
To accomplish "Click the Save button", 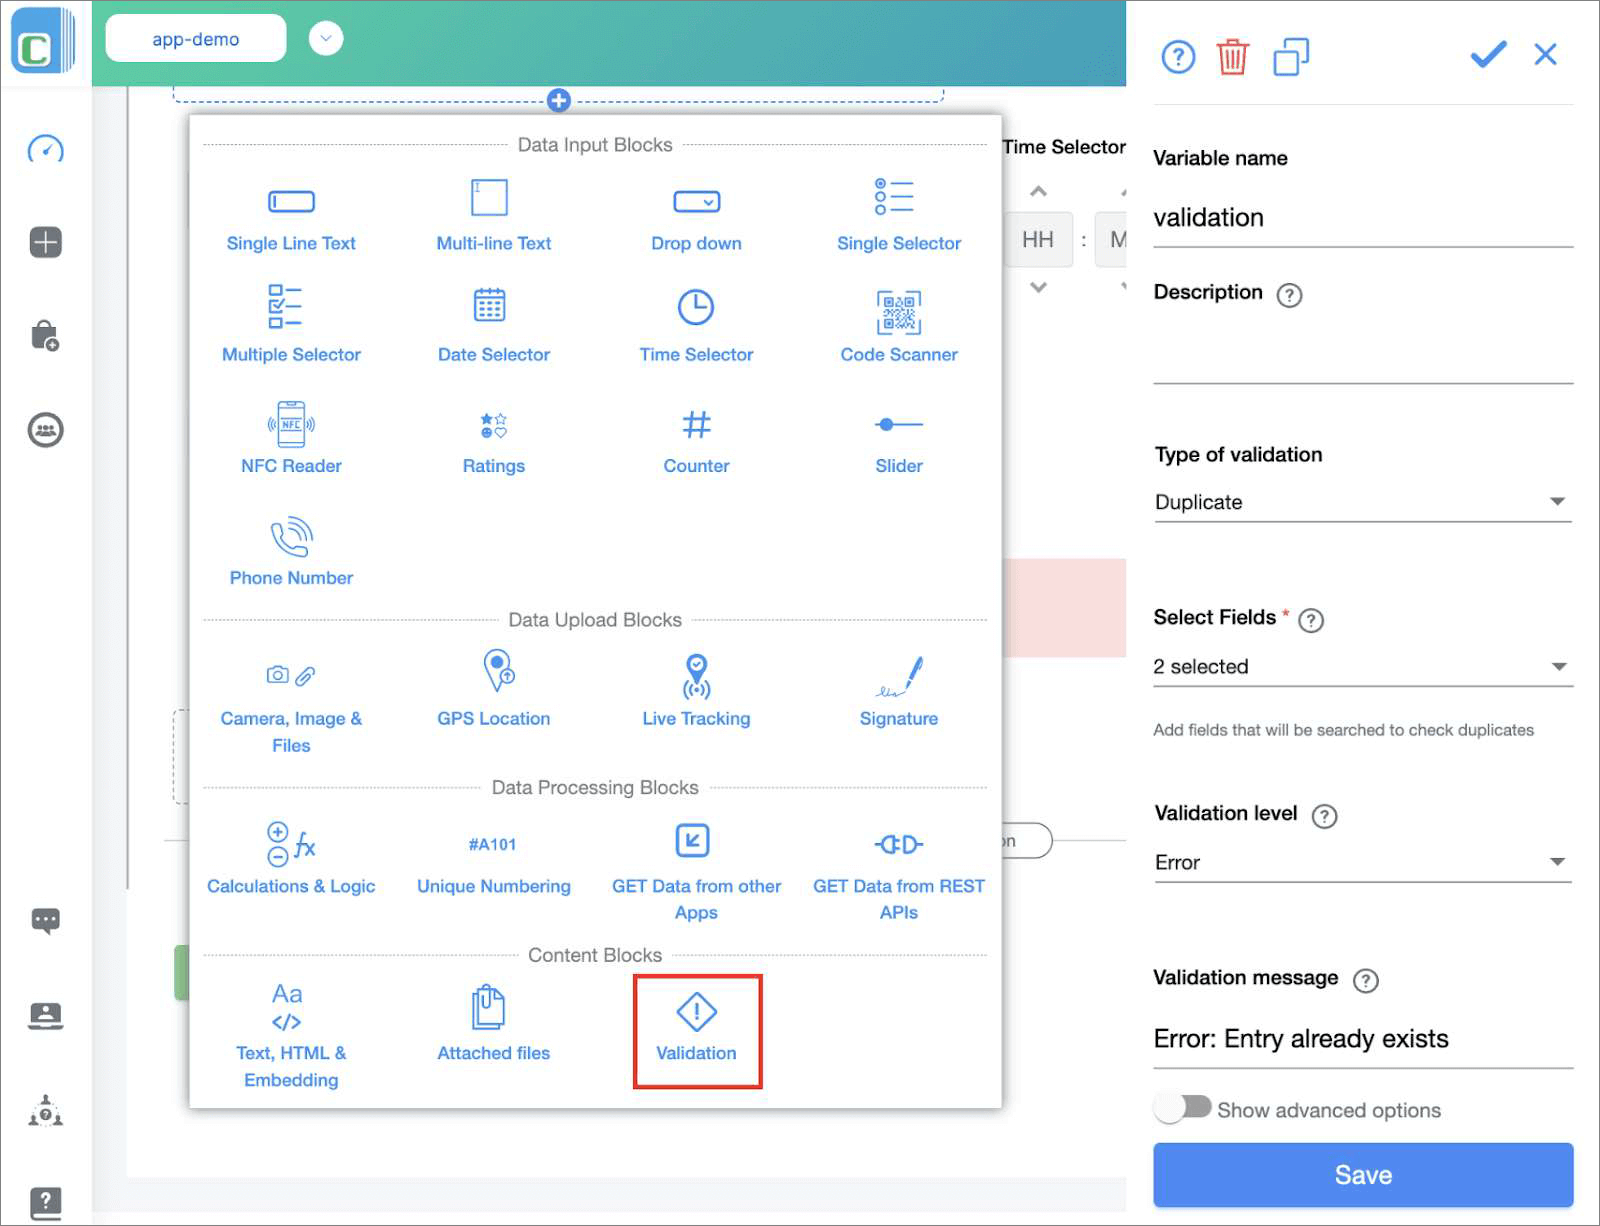I will pyautogui.click(x=1363, y=1175).
